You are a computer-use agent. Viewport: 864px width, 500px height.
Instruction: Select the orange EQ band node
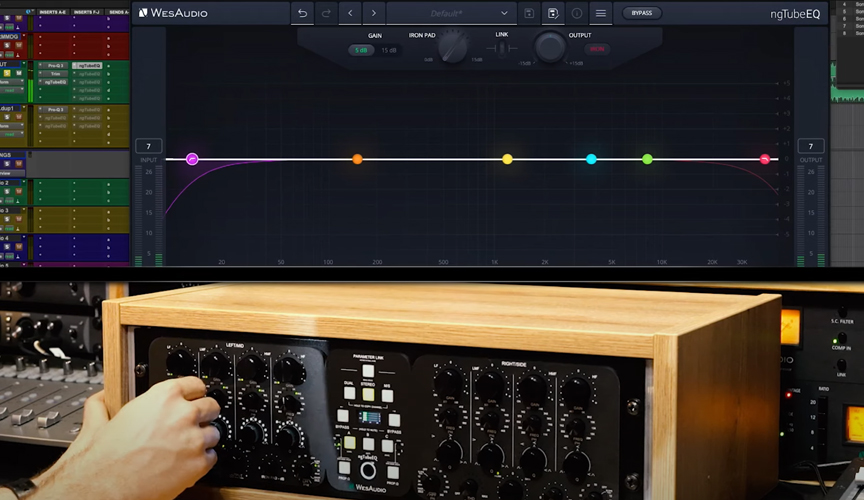pos(357,159)
